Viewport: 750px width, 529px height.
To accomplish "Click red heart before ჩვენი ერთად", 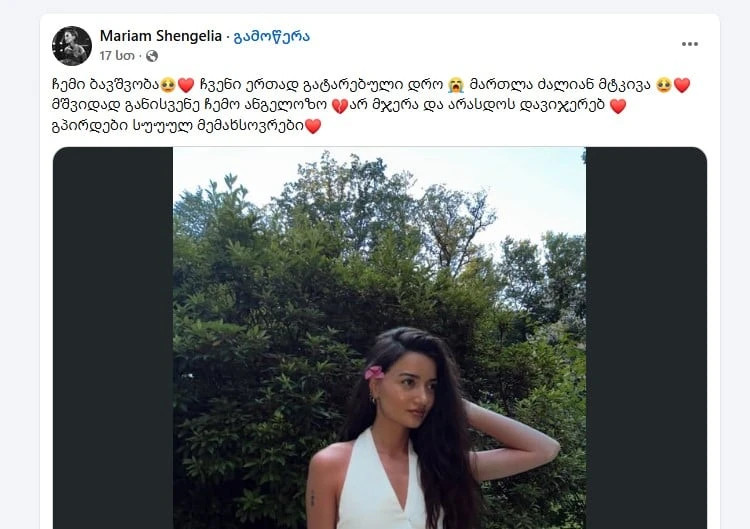I will coord(186,85).
